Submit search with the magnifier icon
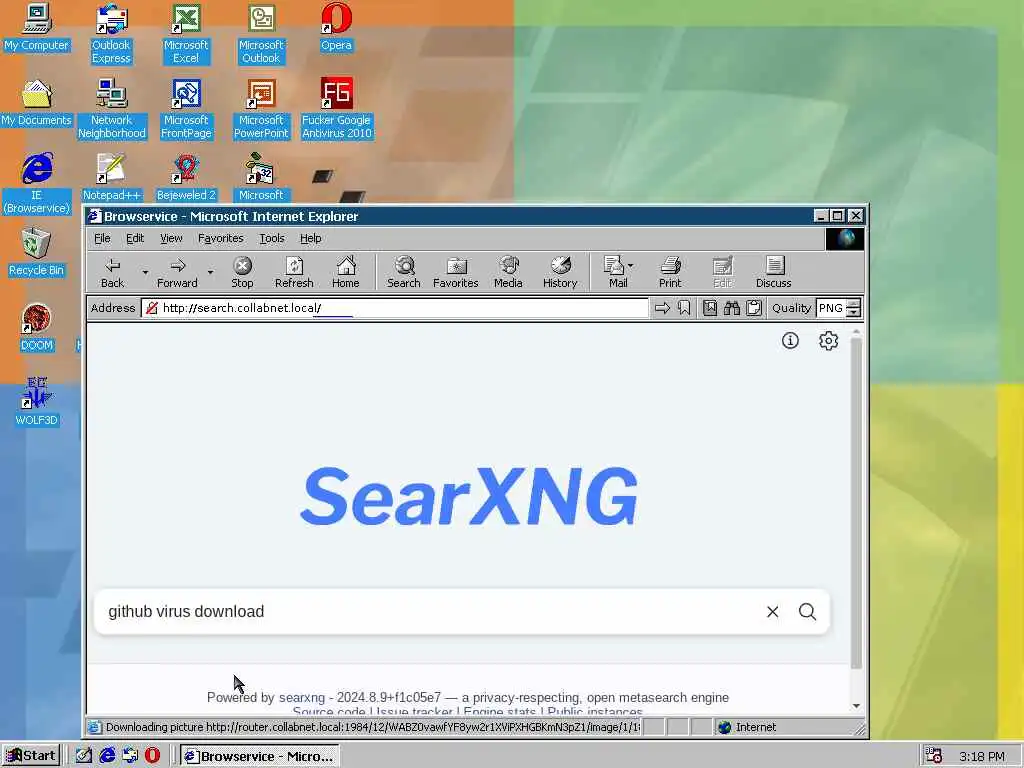 coord(807,612)
